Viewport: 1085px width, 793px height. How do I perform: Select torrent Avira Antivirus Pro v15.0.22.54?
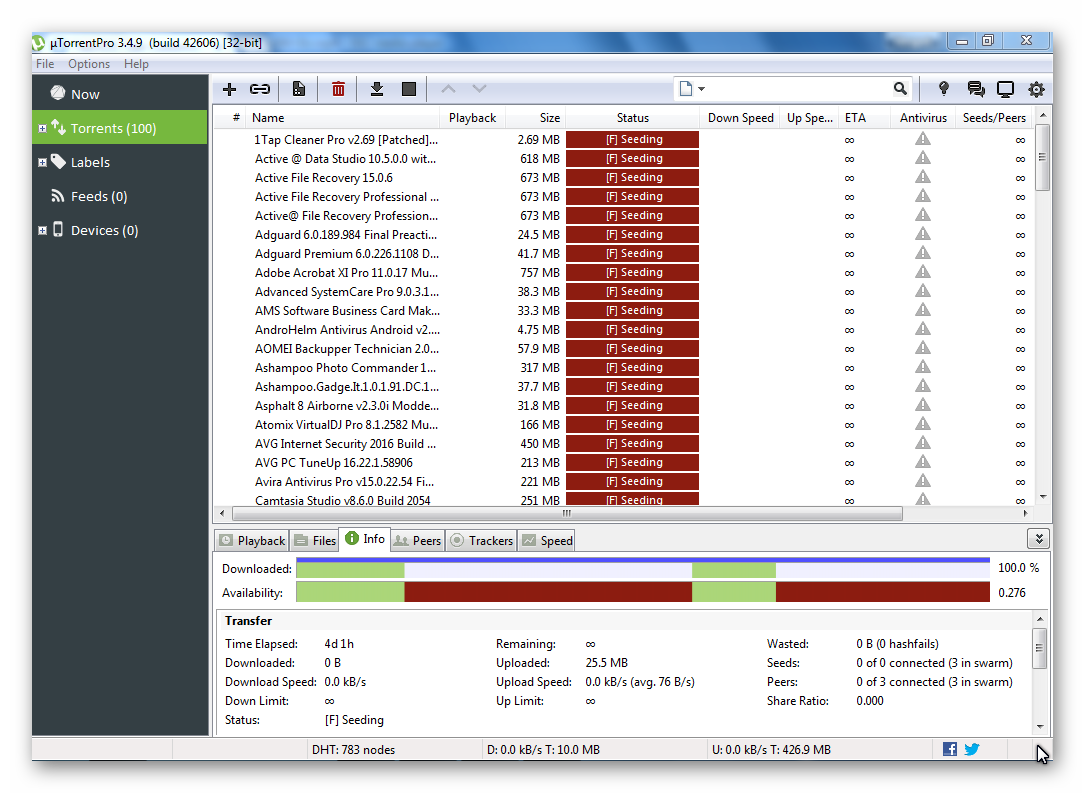pos(344,482)
